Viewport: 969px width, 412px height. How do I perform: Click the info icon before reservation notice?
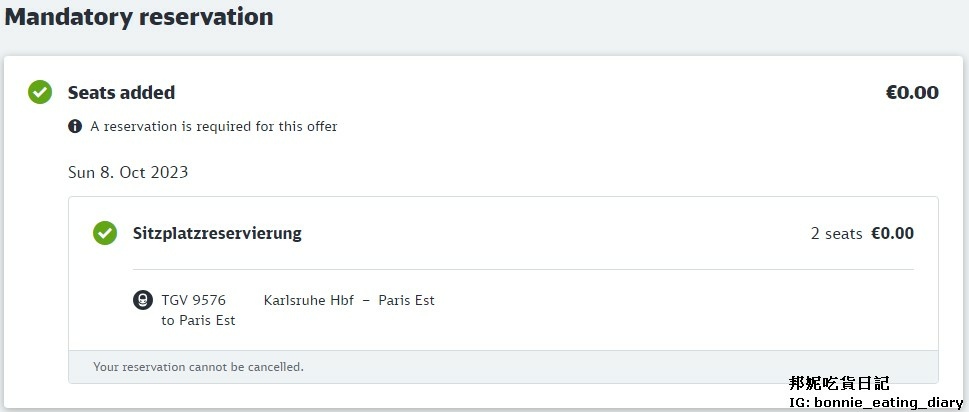point(75,127)
